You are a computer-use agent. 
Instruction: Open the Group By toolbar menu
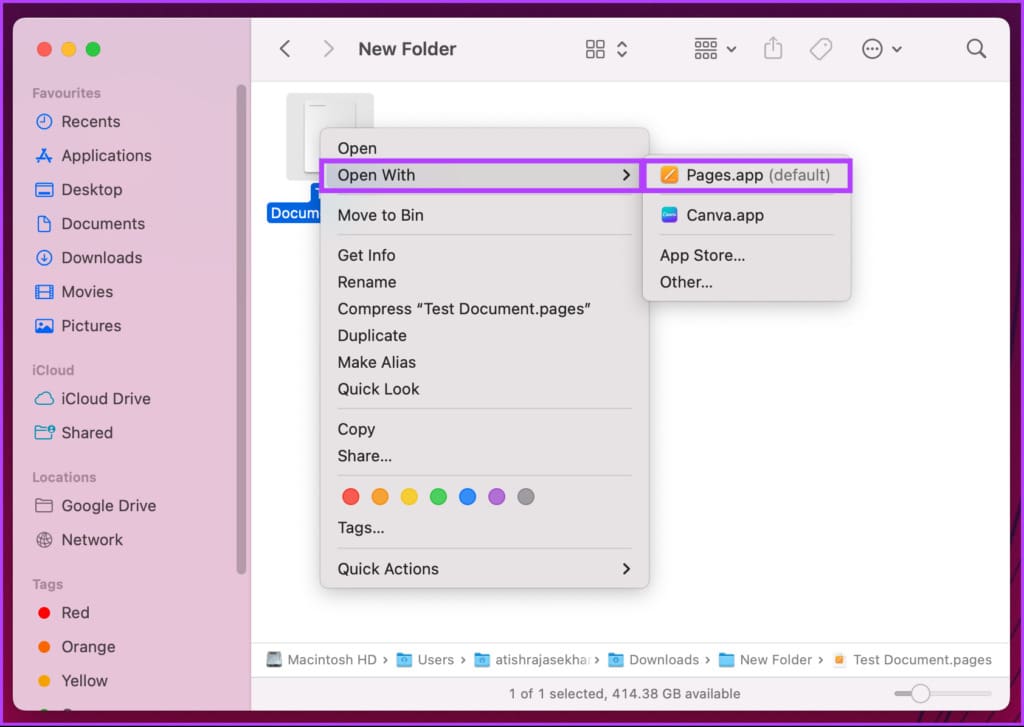(714, 49)
